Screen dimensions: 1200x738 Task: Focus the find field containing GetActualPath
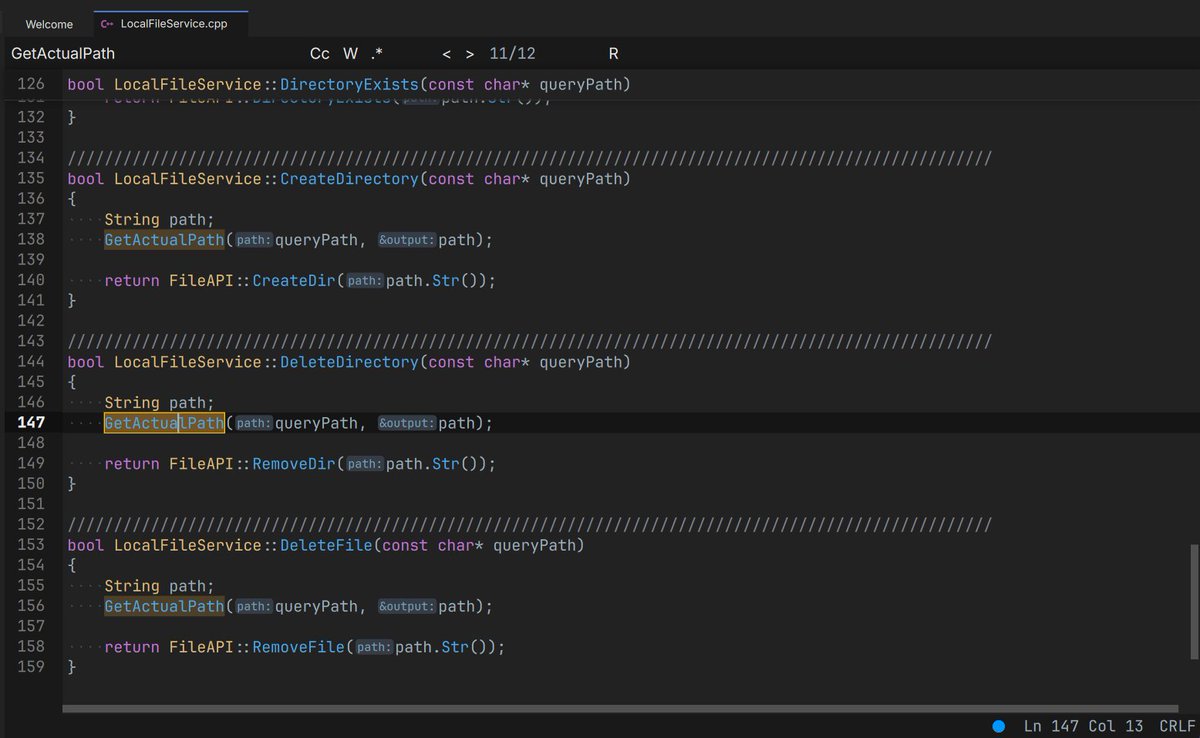150,54
